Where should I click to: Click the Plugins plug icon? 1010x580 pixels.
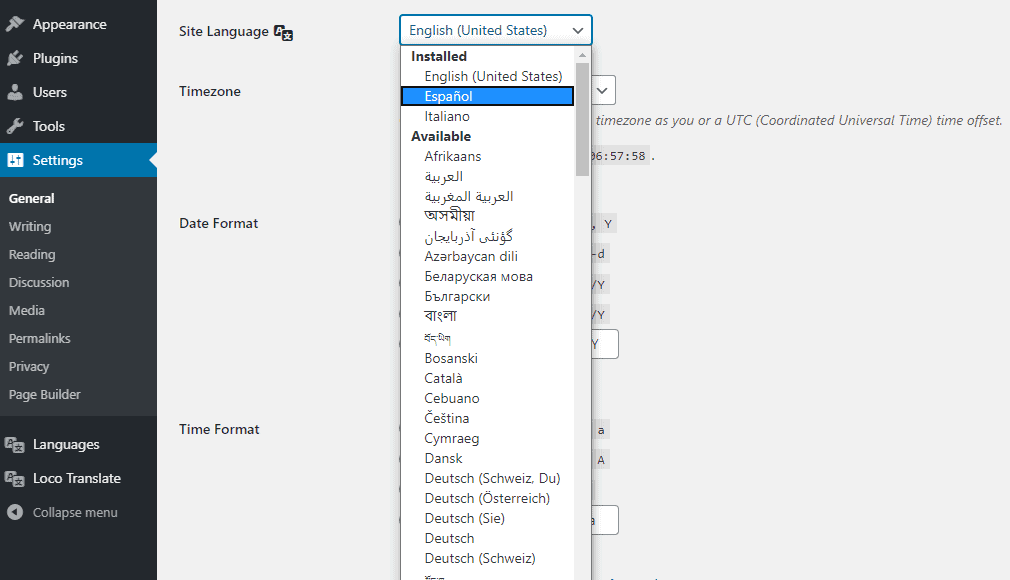pos(15,58)
